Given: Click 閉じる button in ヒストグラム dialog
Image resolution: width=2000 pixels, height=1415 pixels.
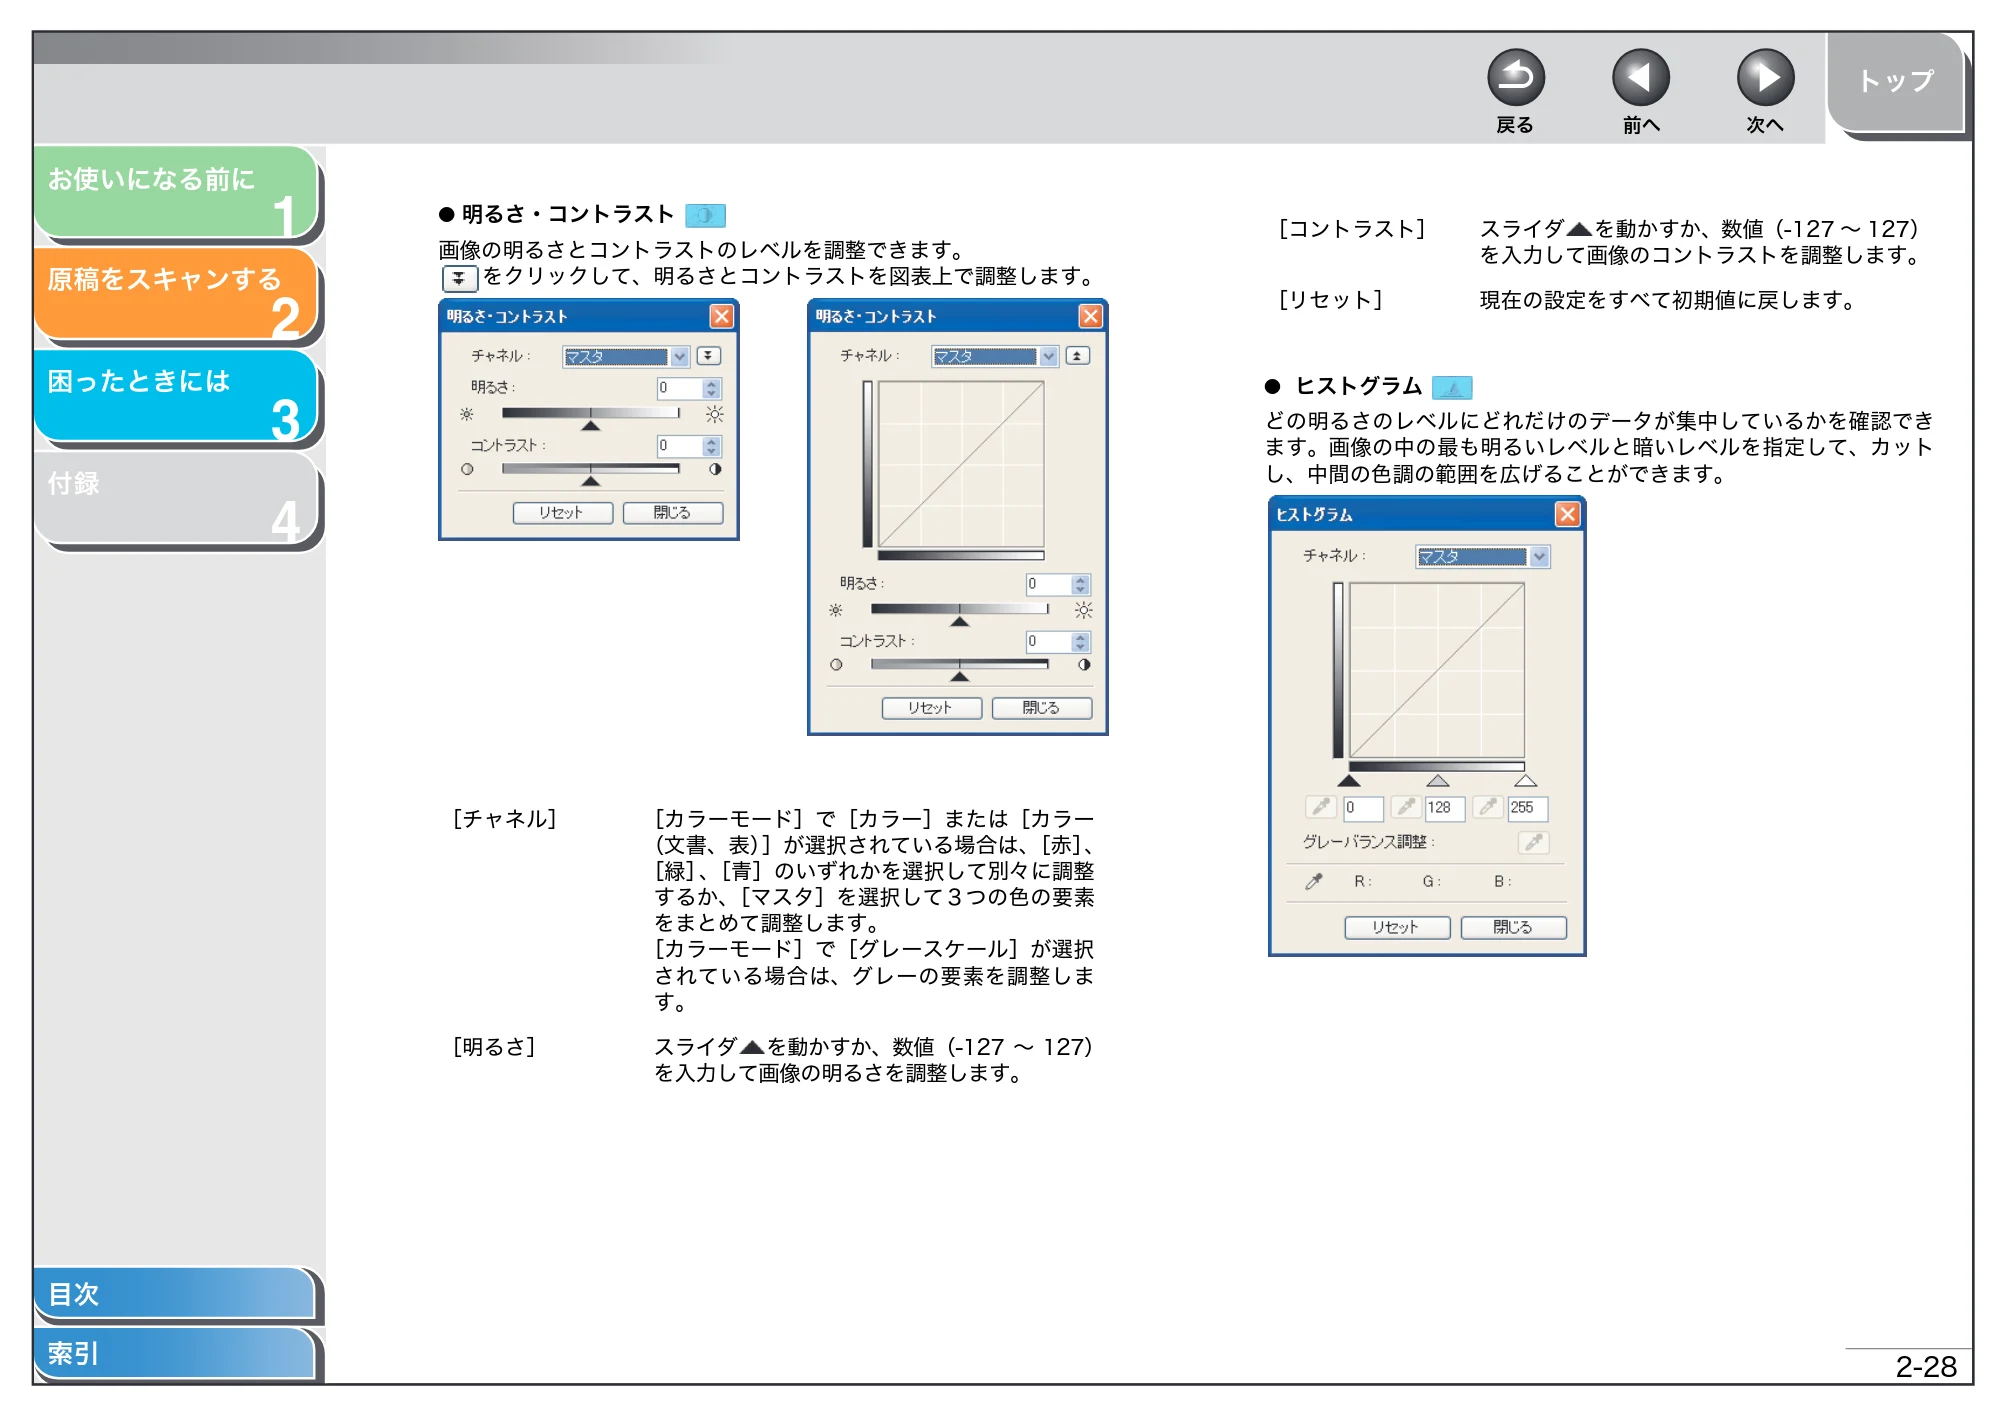Looking at the screenshot, I should pos(1513,927).
